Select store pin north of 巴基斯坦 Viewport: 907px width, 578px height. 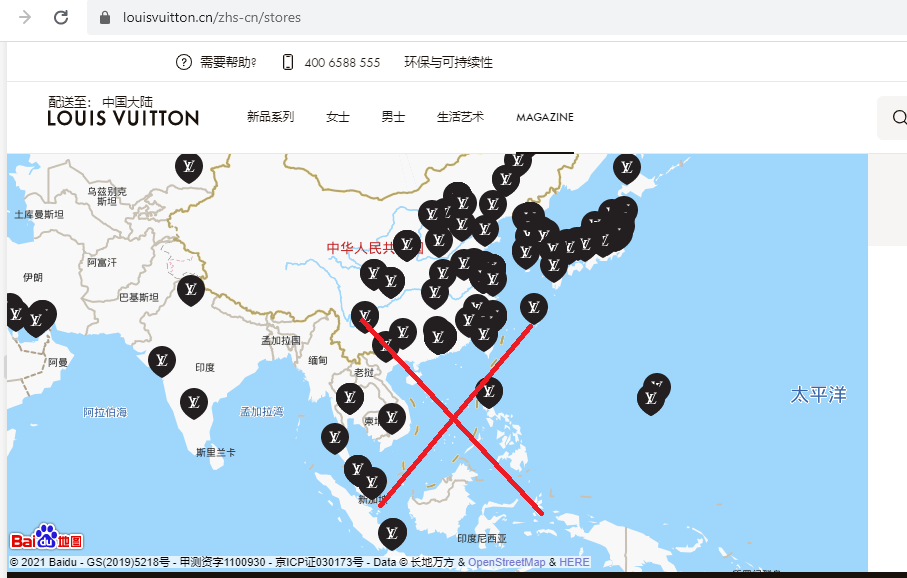tap(191, 289)
